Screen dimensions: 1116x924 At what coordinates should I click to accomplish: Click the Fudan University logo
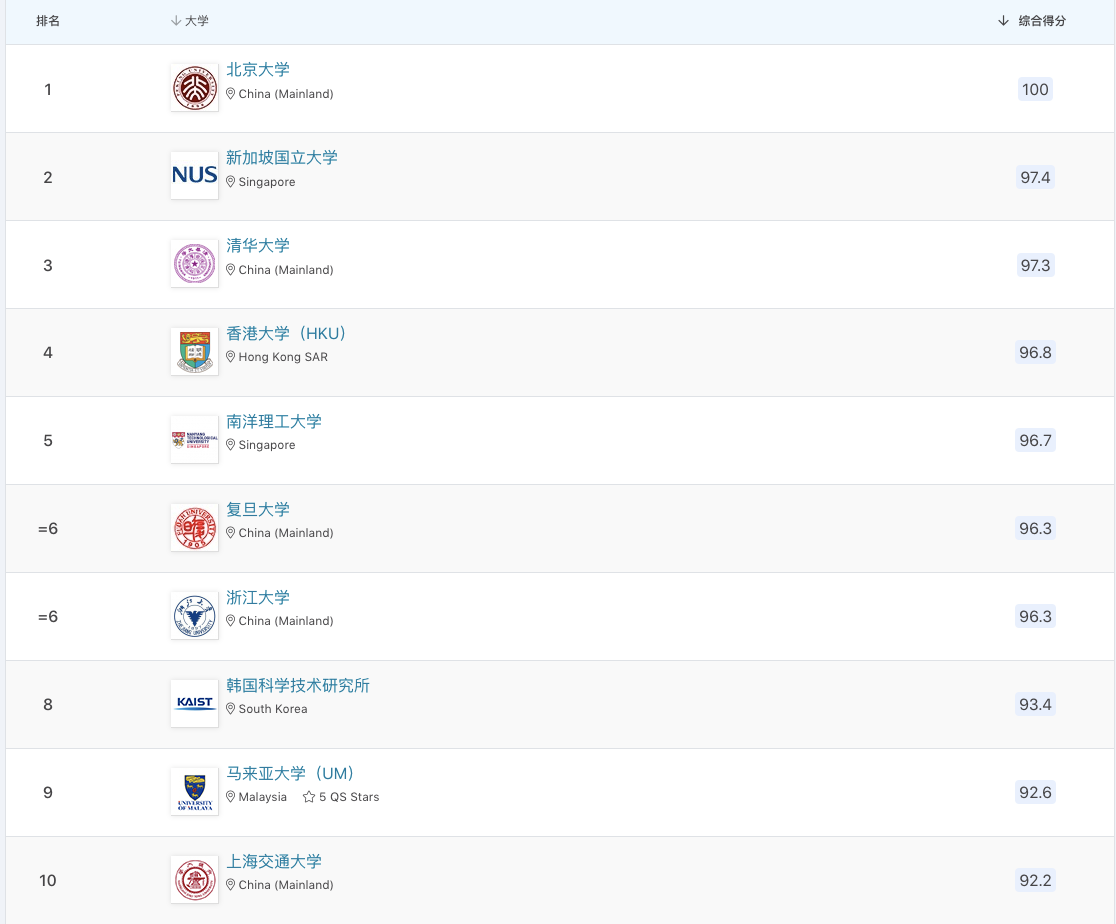[194, 528]
